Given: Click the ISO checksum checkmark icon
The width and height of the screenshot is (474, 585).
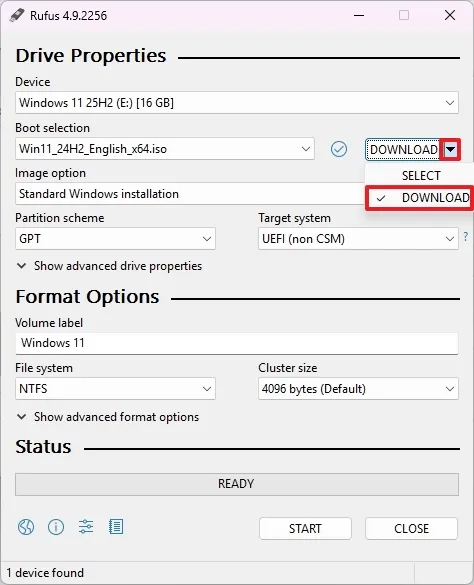Looking at the screenshot, I should click(x=339, y=149).
